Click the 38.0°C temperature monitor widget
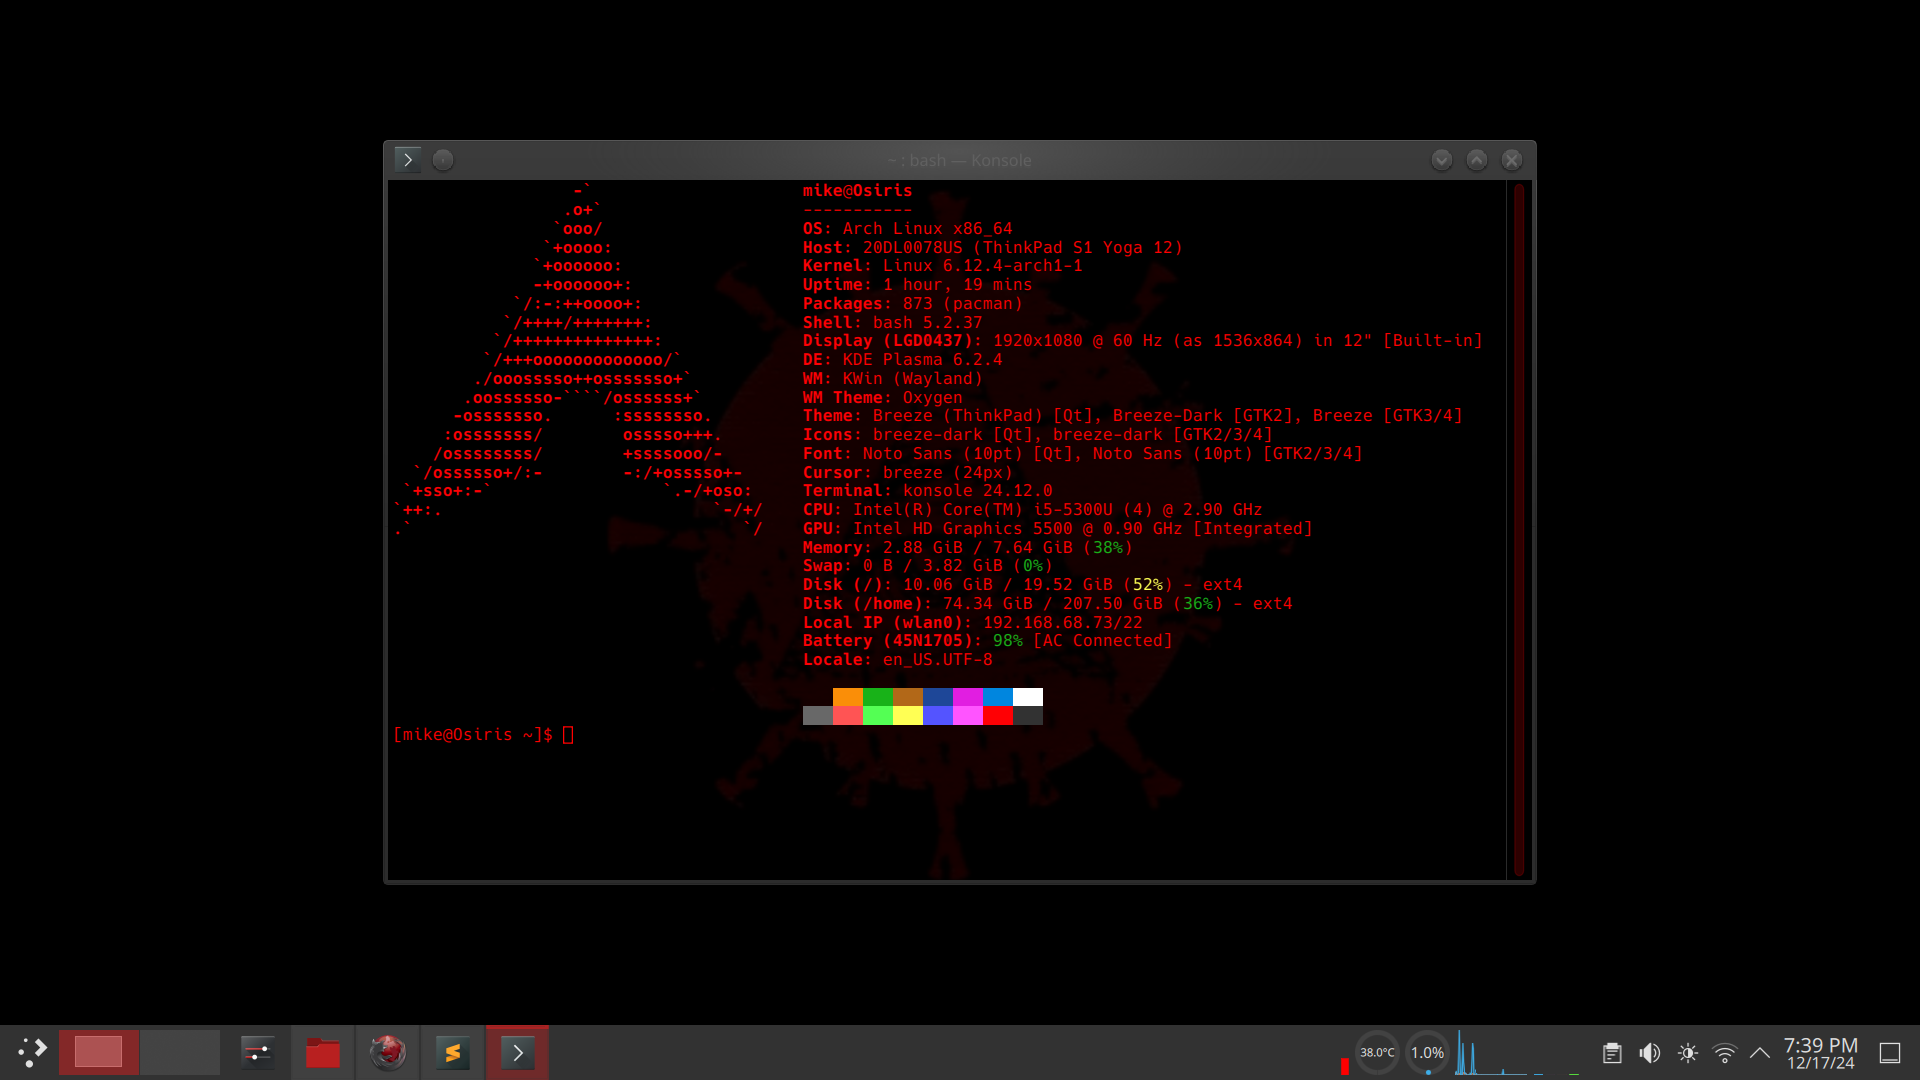The image size is (1920, 1080). pos(1376,1052)
